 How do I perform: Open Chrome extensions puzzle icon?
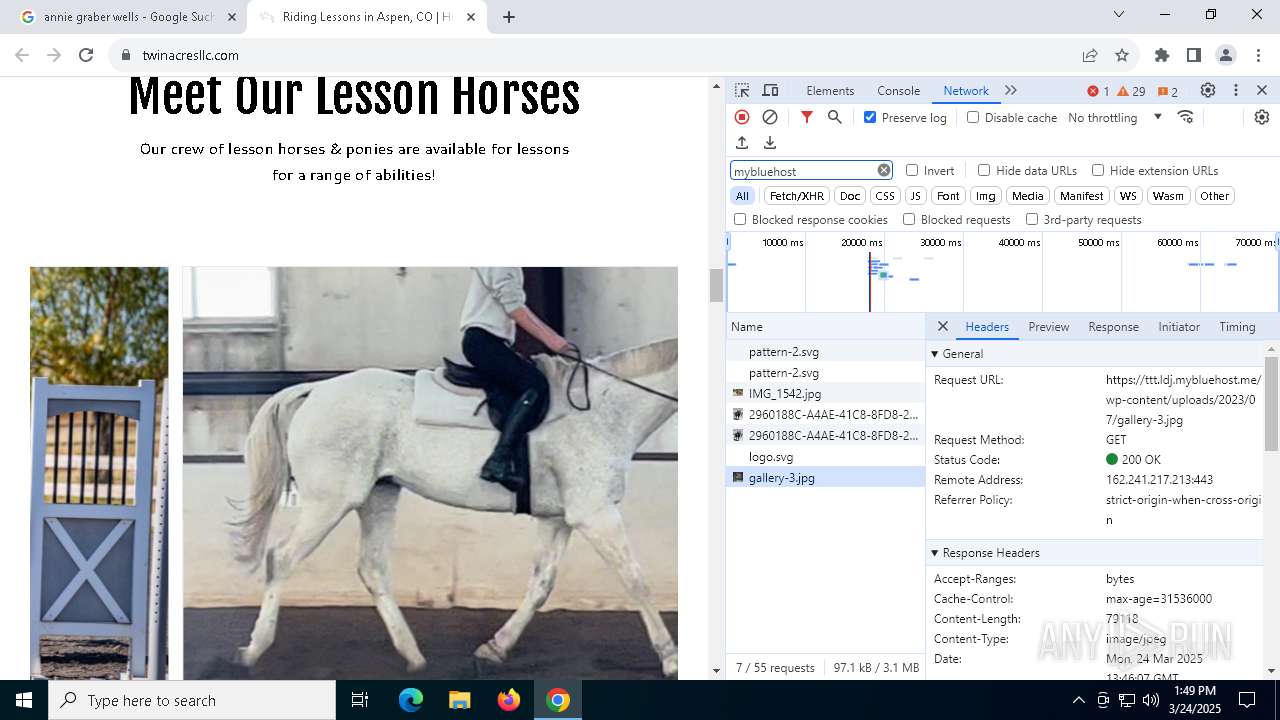1162,55
